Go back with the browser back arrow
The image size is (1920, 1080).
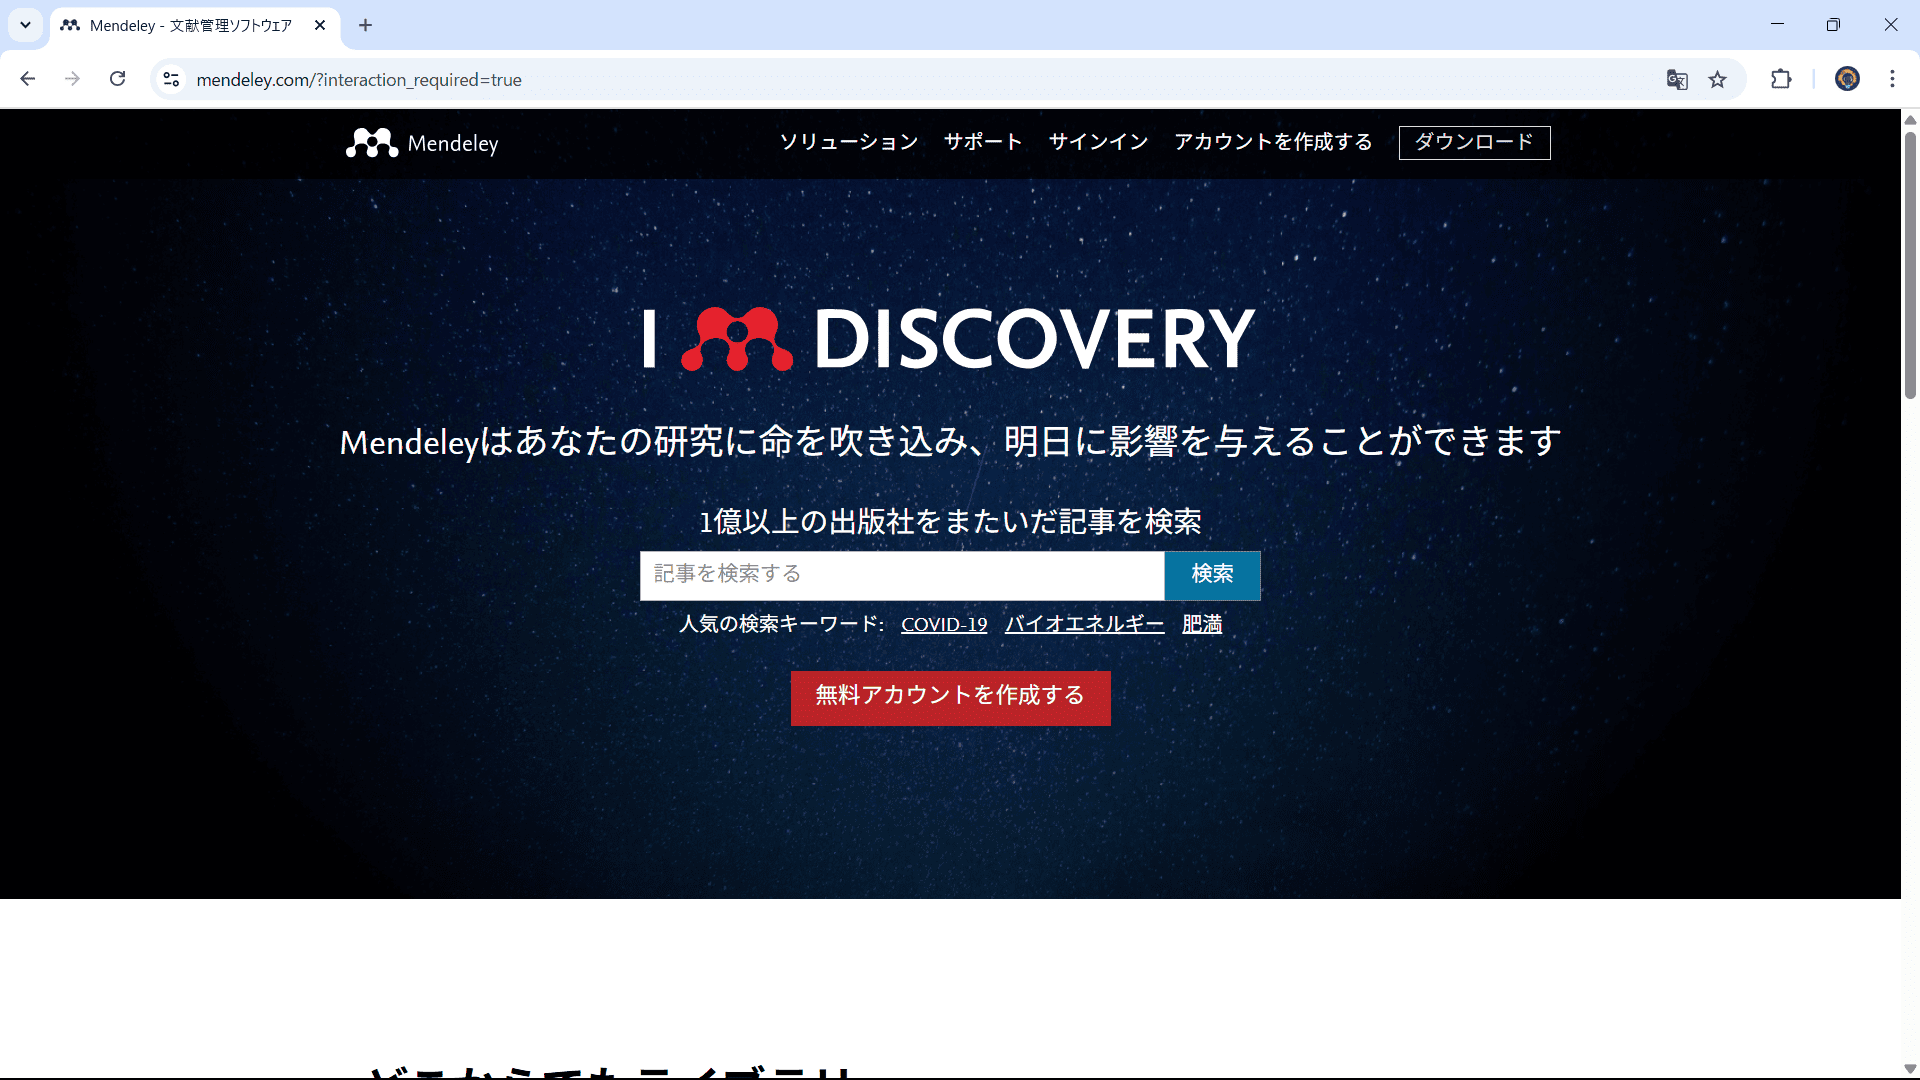pyautogui.click(x=28, y=79)
